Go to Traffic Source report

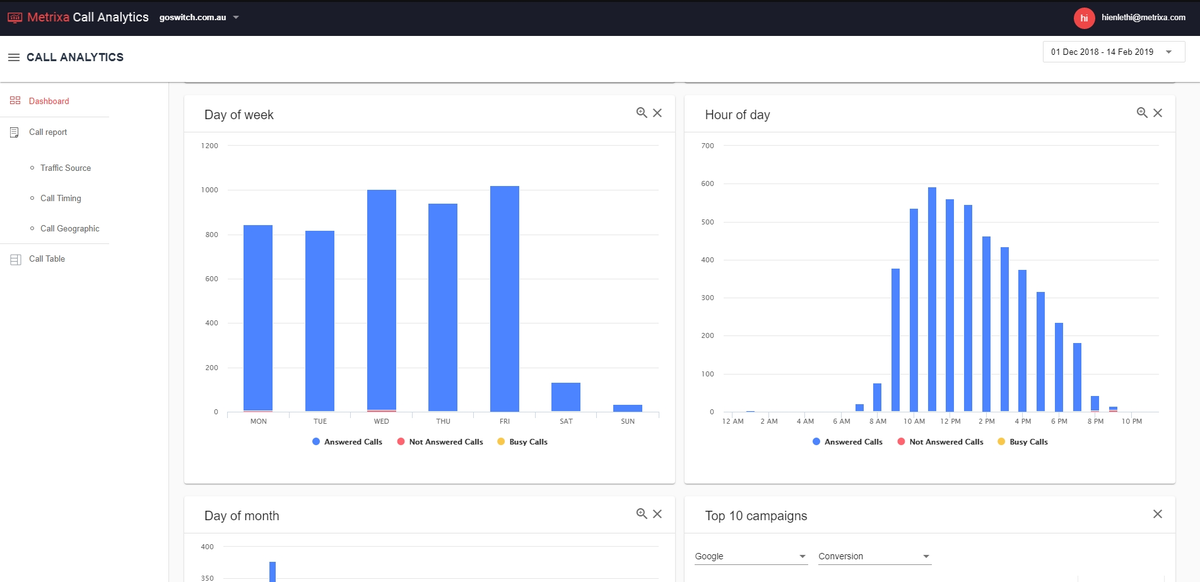(66, 168)
